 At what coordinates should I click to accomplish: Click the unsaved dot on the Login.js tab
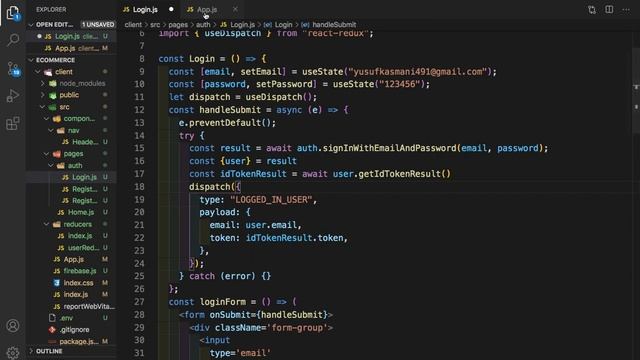coord(171,9)
